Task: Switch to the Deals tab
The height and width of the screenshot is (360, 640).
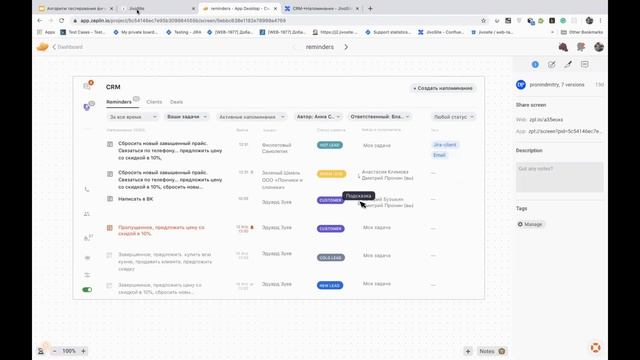Action: coord(176,102)
